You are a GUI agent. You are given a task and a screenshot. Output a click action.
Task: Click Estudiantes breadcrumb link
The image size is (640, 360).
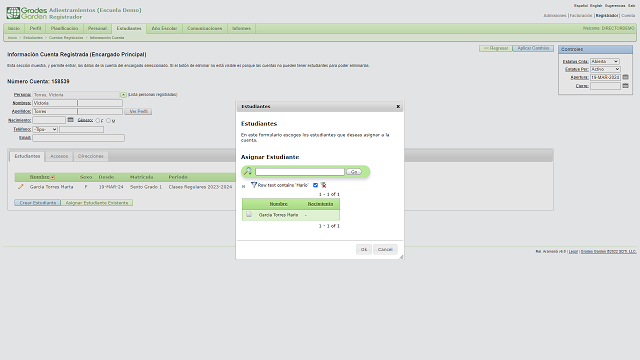point(33,38)
